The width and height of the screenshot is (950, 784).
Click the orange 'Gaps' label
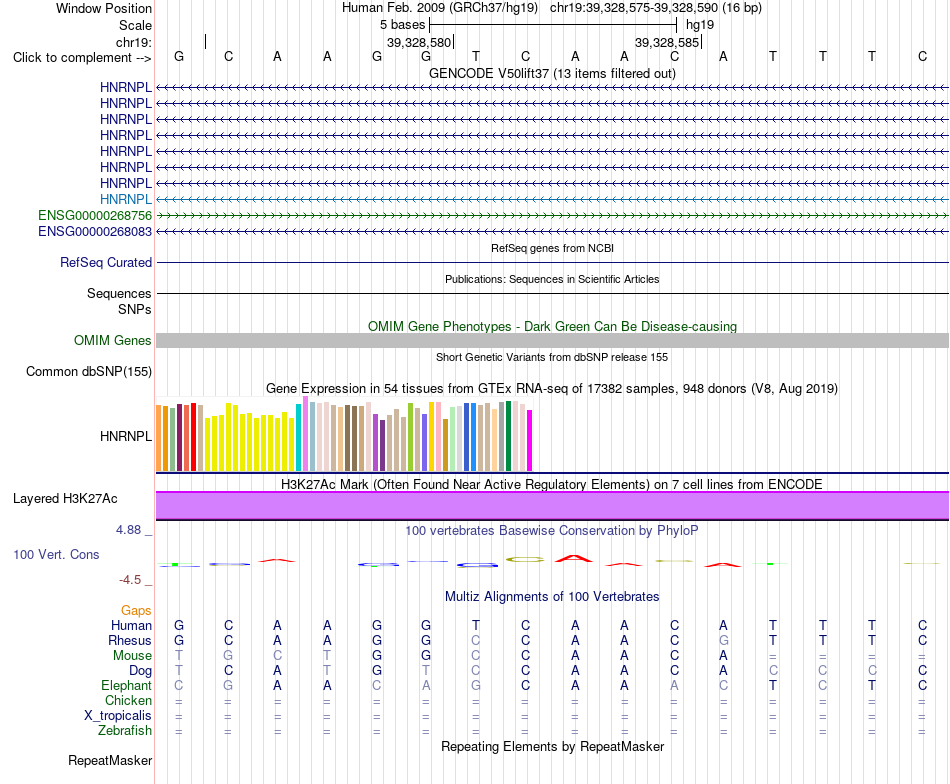(136, 611)
